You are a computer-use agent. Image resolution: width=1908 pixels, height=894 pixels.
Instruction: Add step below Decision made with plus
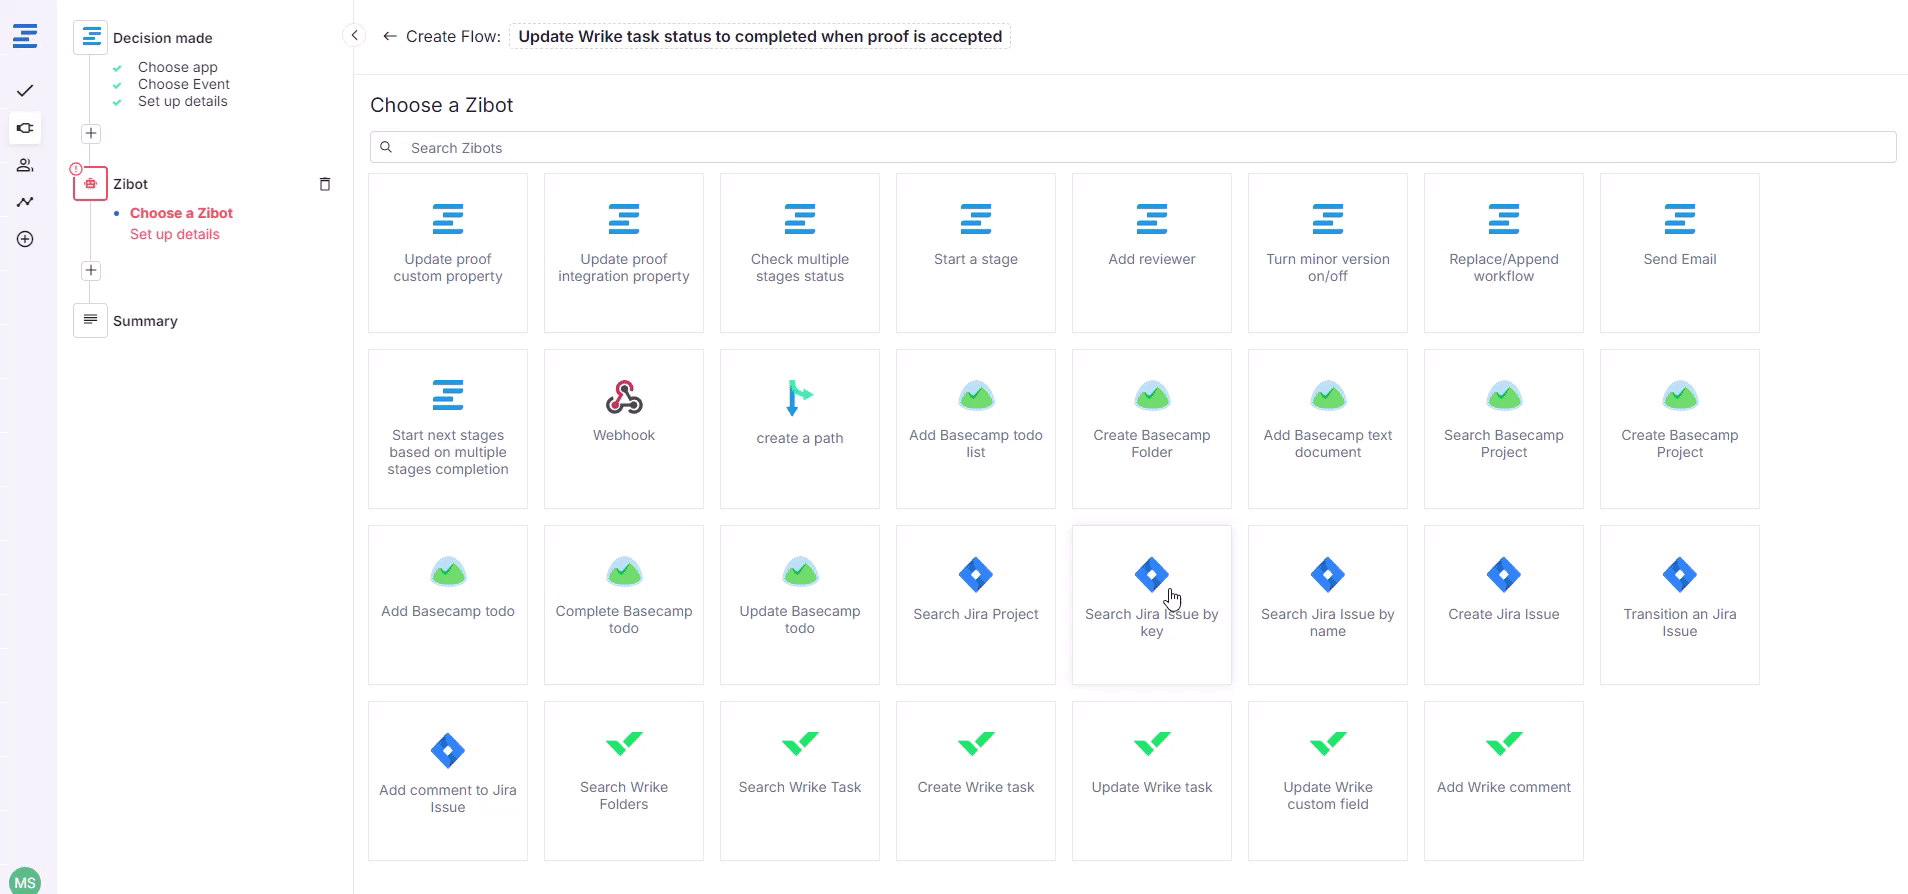[x=91, y=133]
